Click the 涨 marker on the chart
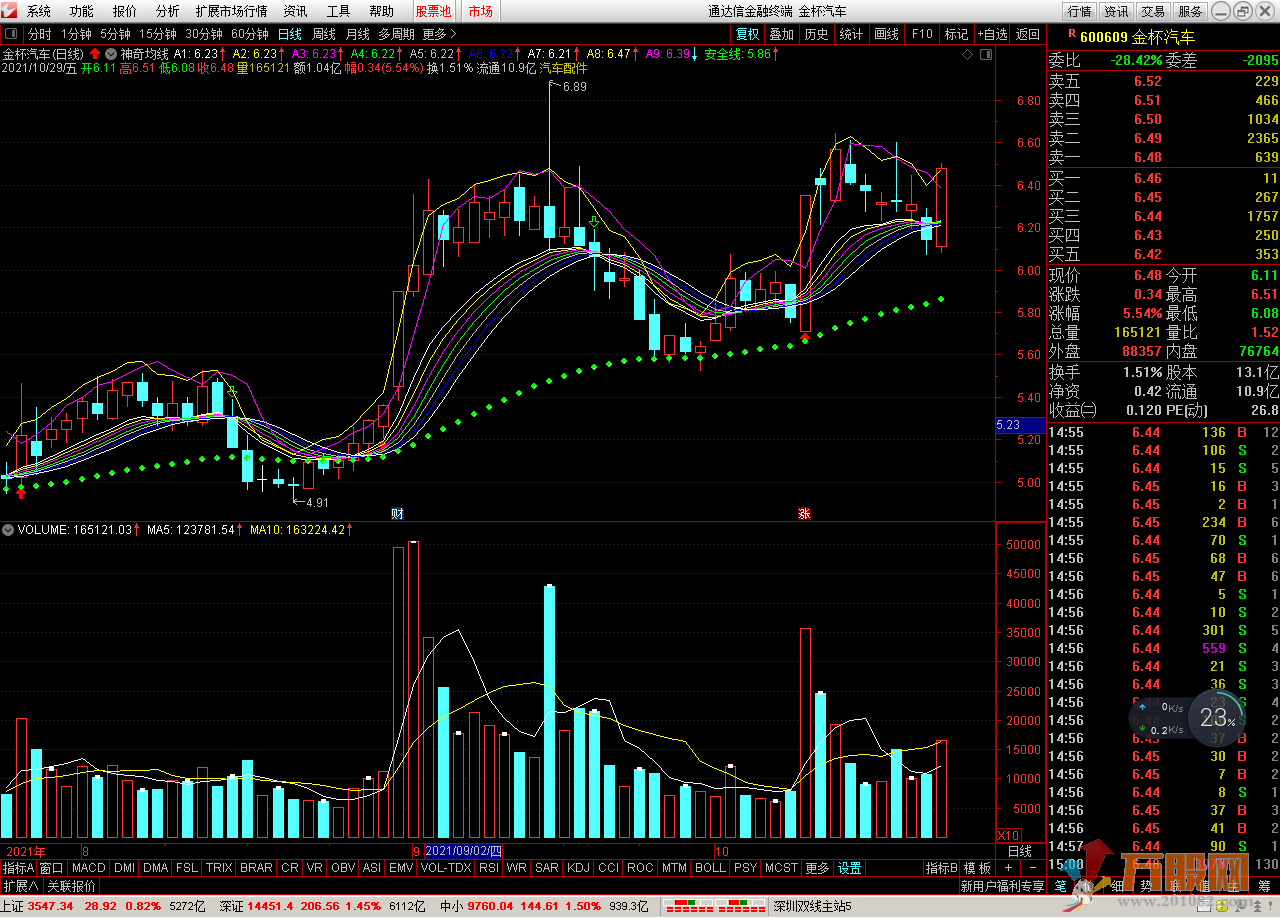Screen dimensions: 1280x918 (803, 513)
